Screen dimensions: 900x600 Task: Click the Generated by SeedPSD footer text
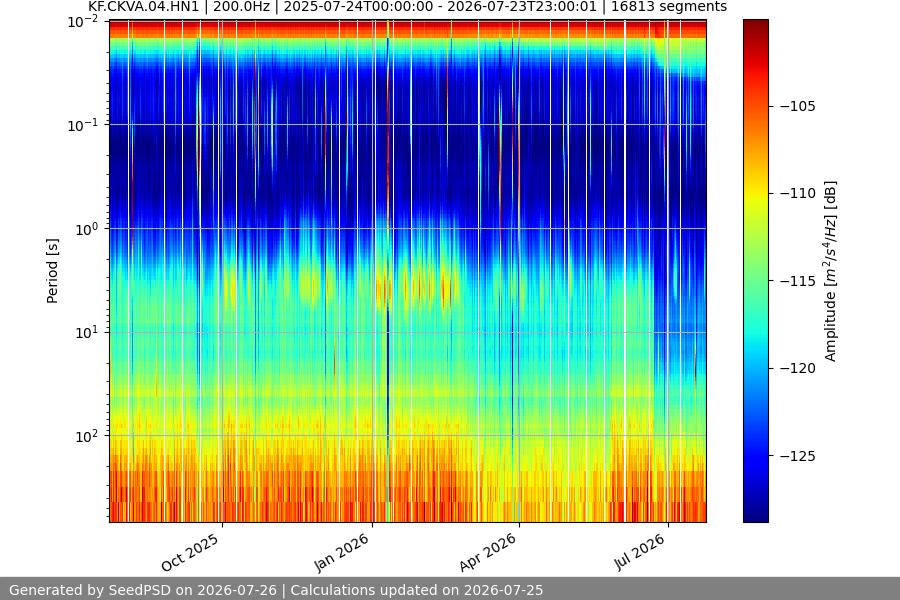(276, 590)
